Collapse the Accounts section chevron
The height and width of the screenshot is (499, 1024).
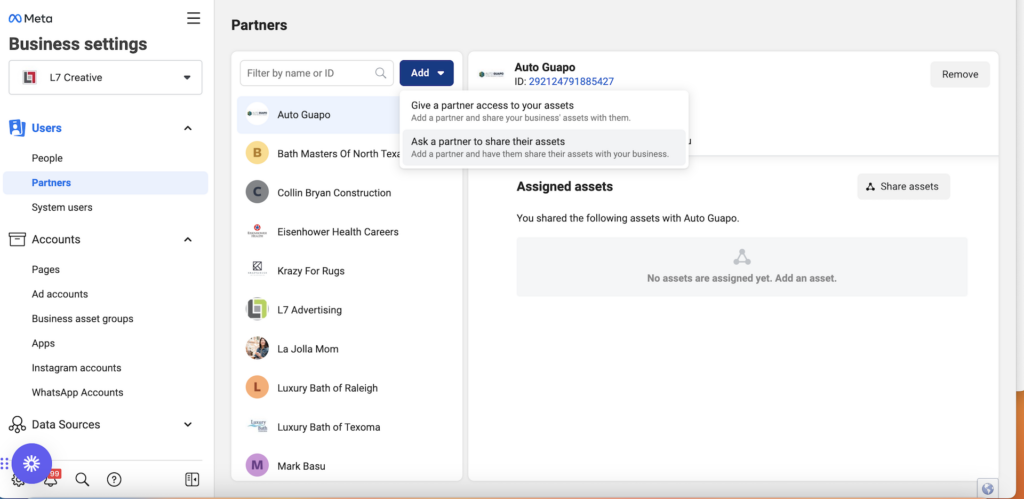coord(187,239)
